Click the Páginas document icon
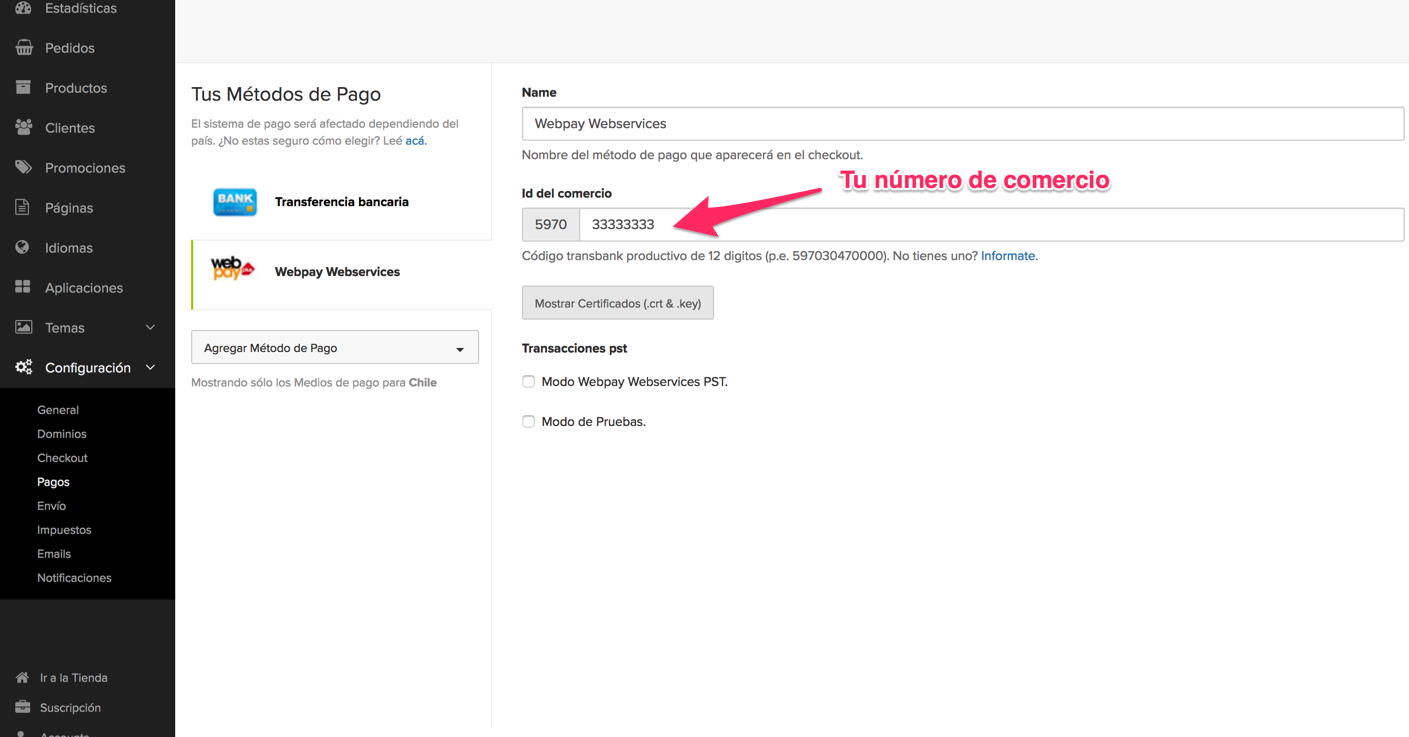 point(23,208)
